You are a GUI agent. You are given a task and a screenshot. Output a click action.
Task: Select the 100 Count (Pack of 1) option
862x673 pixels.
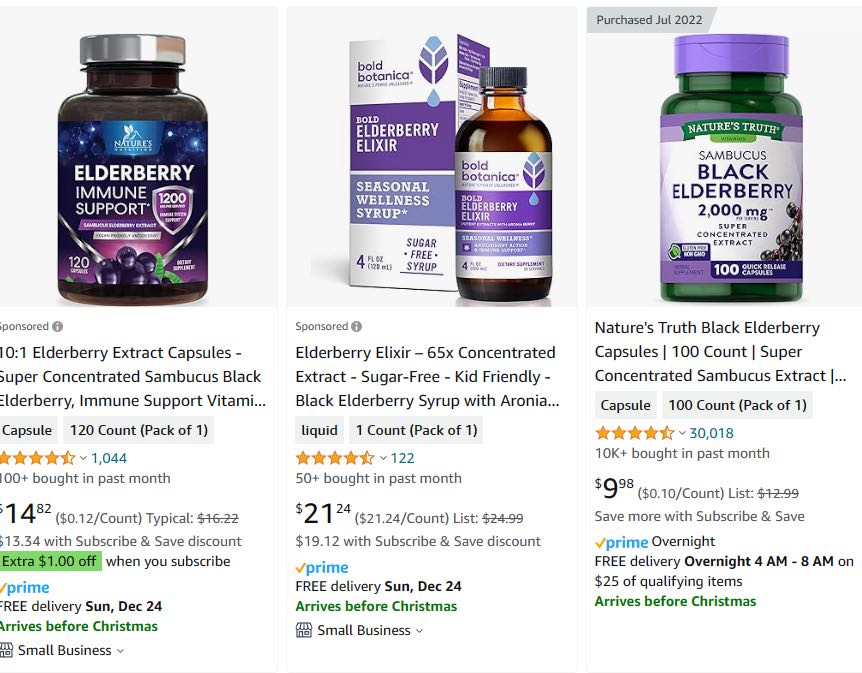coord(737,405)
